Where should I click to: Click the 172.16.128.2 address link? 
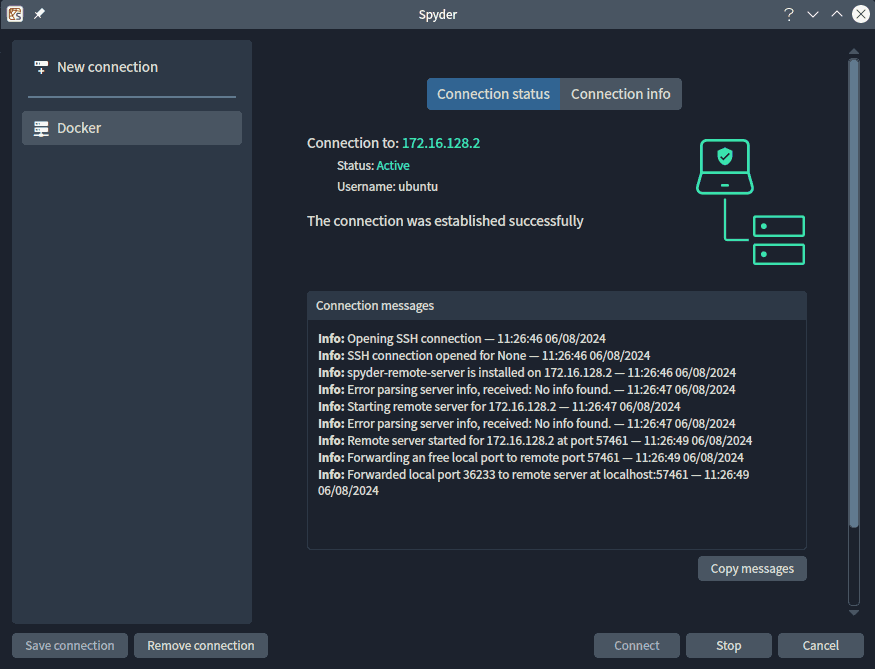[441, 143]
